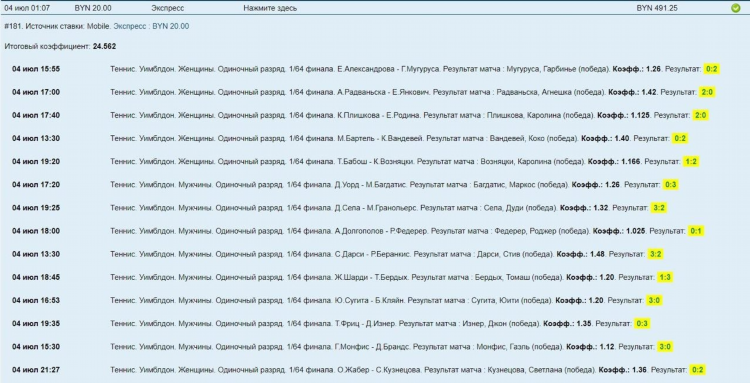
Task: Click result 1:2 of Бабош - Возняцки match
Action: tap(691, 162)
